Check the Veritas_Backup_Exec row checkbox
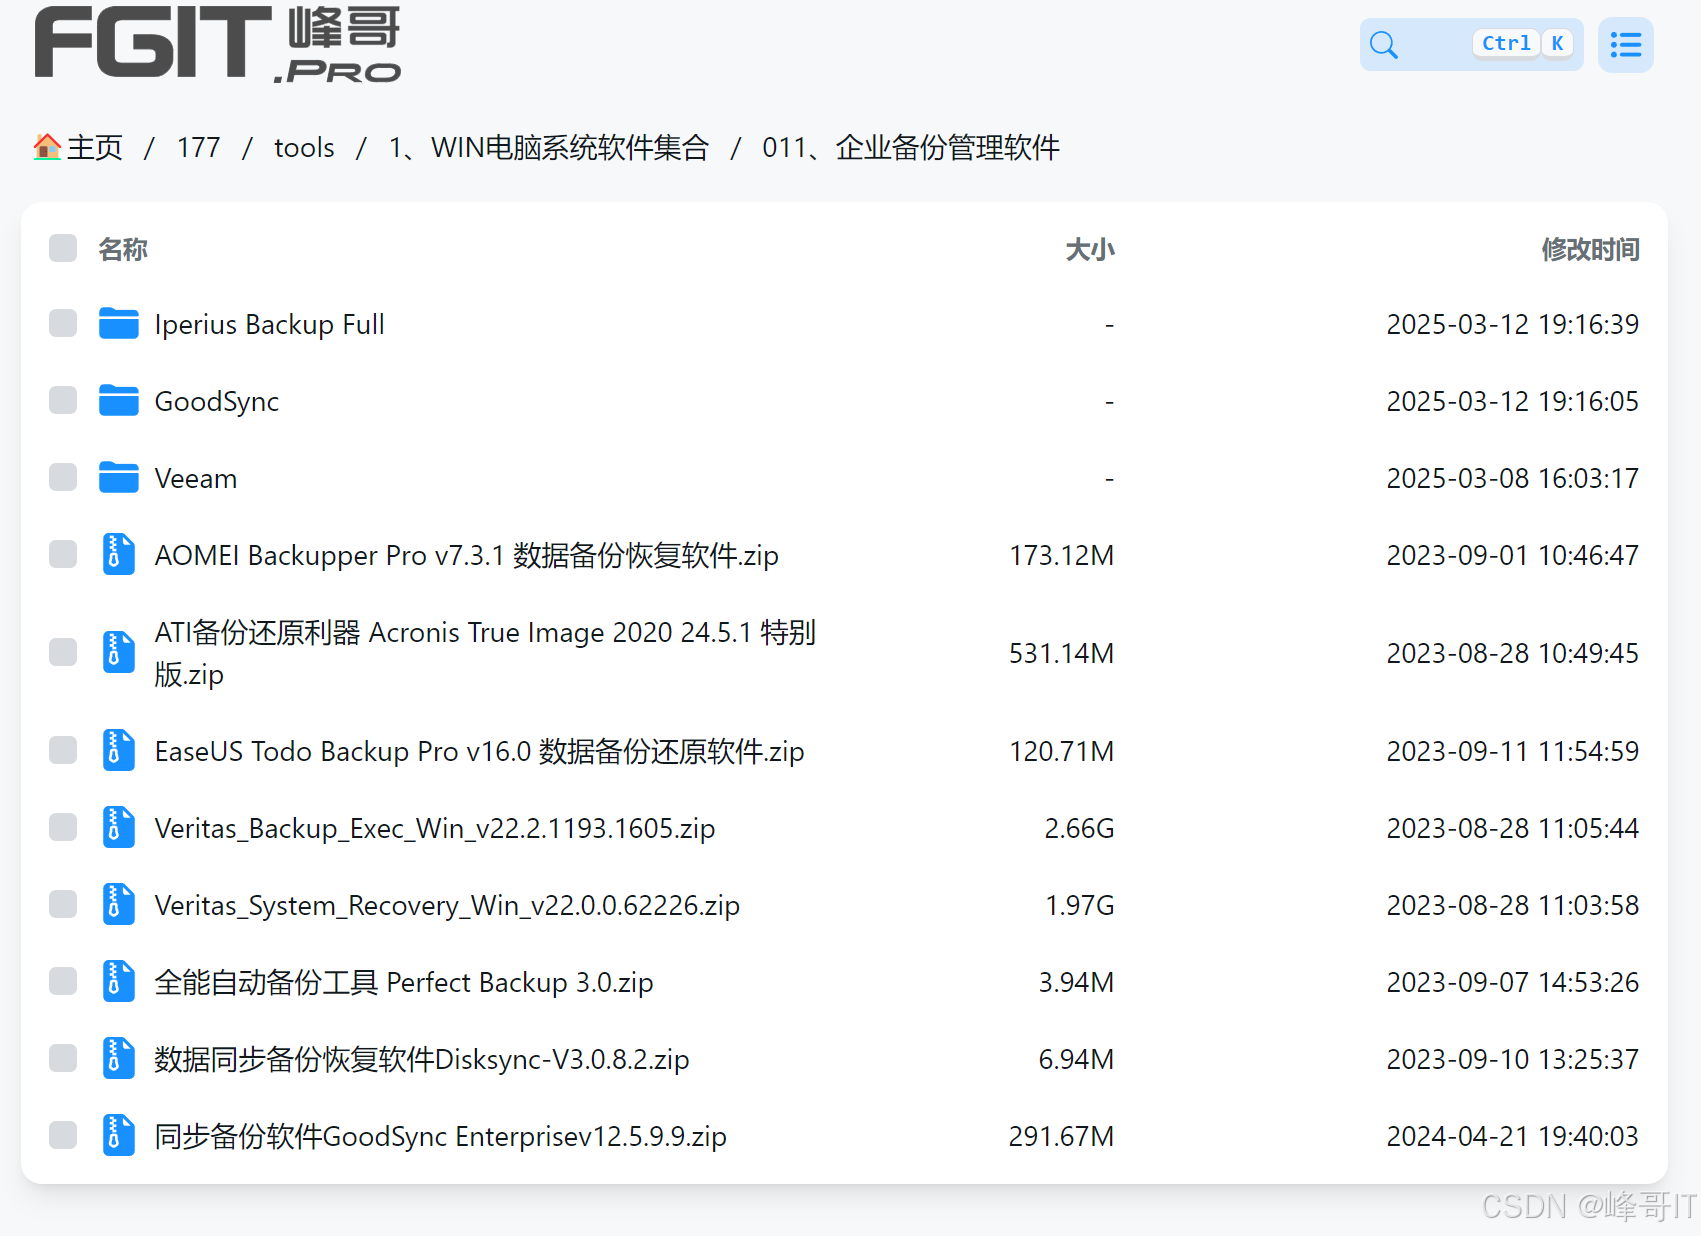The image size is (1701, 1236). tap(63, 827)
